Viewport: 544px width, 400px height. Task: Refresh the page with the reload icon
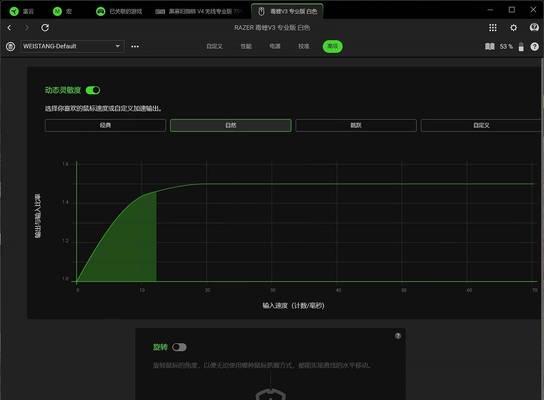(45, 27)
